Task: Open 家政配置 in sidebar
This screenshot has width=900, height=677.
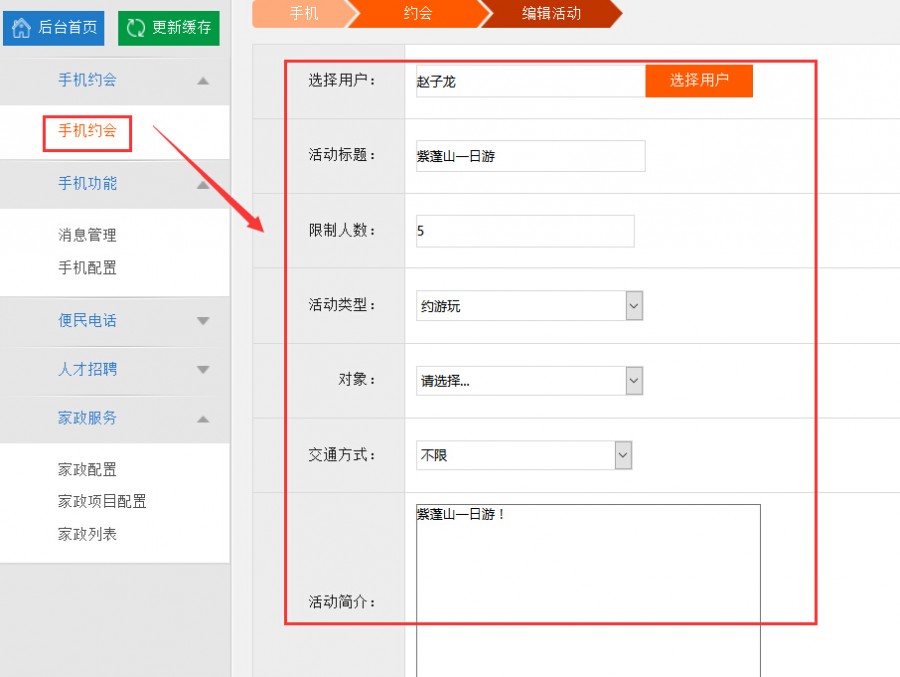Action: click(x=87, y=470)
